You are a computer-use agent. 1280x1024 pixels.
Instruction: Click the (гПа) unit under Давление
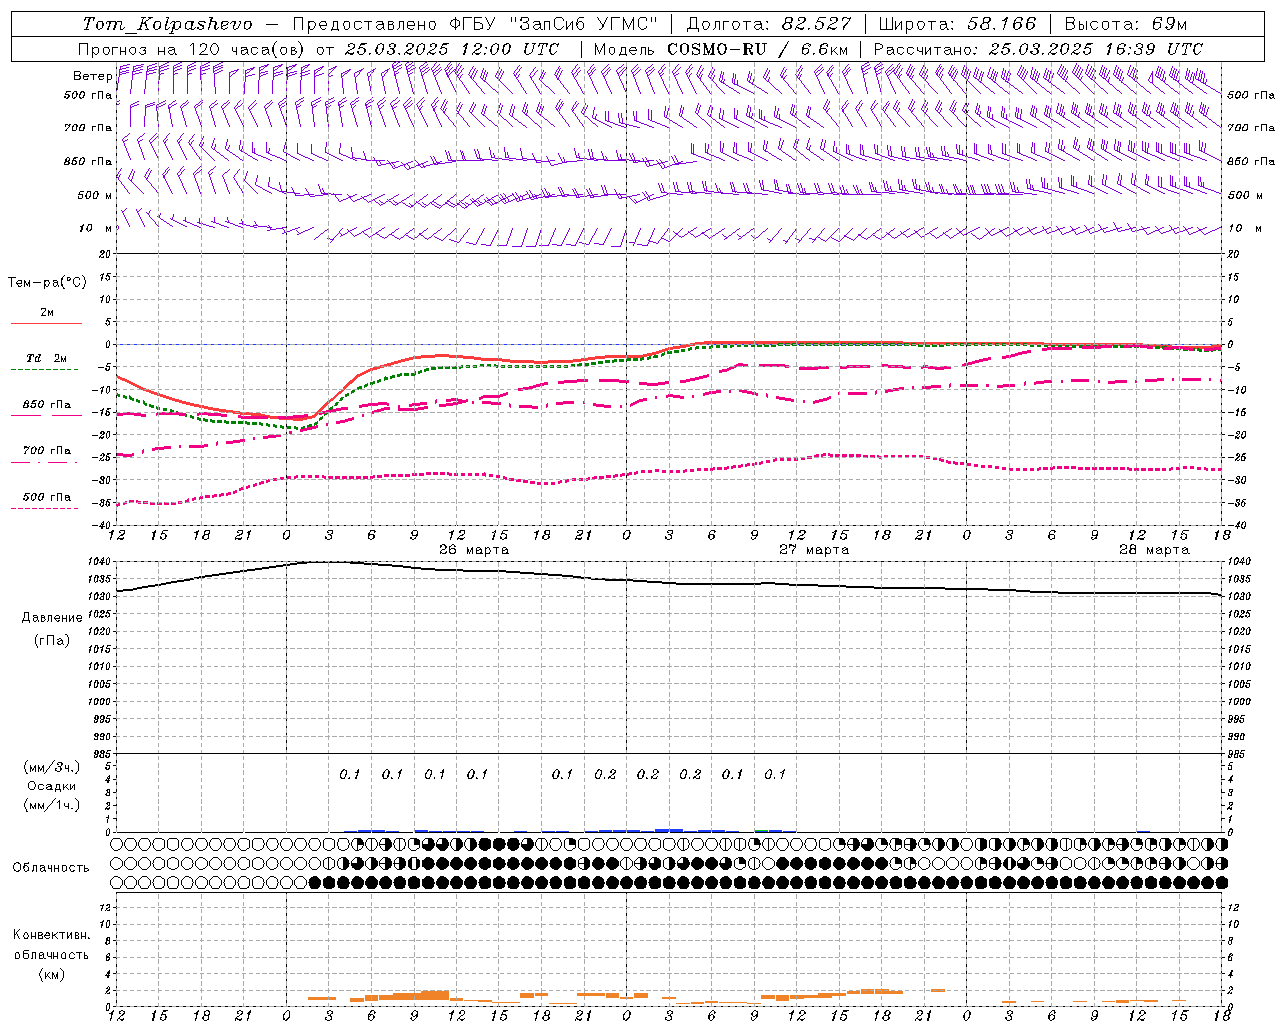pyautogui.click(x=52, y=641)
